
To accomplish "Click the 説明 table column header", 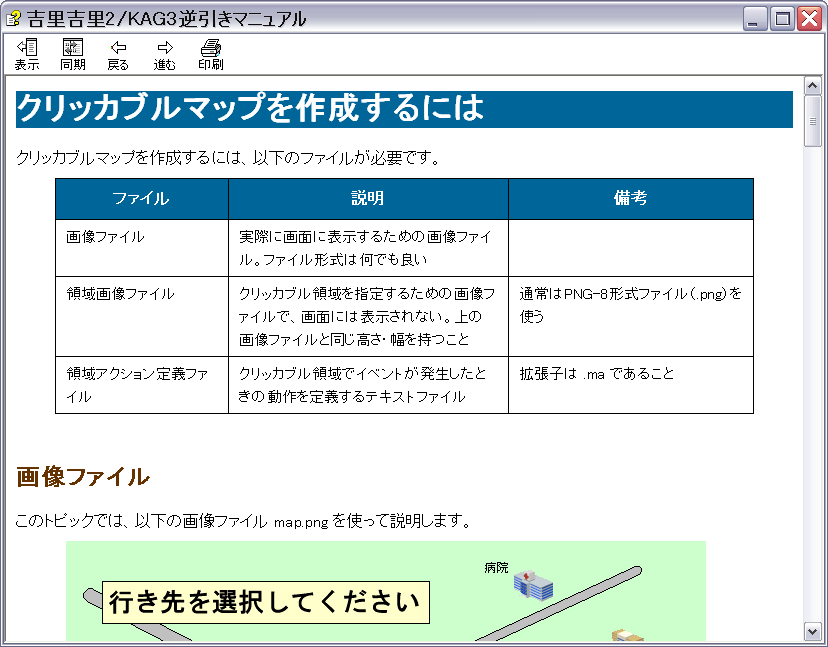I will (368, 199).
